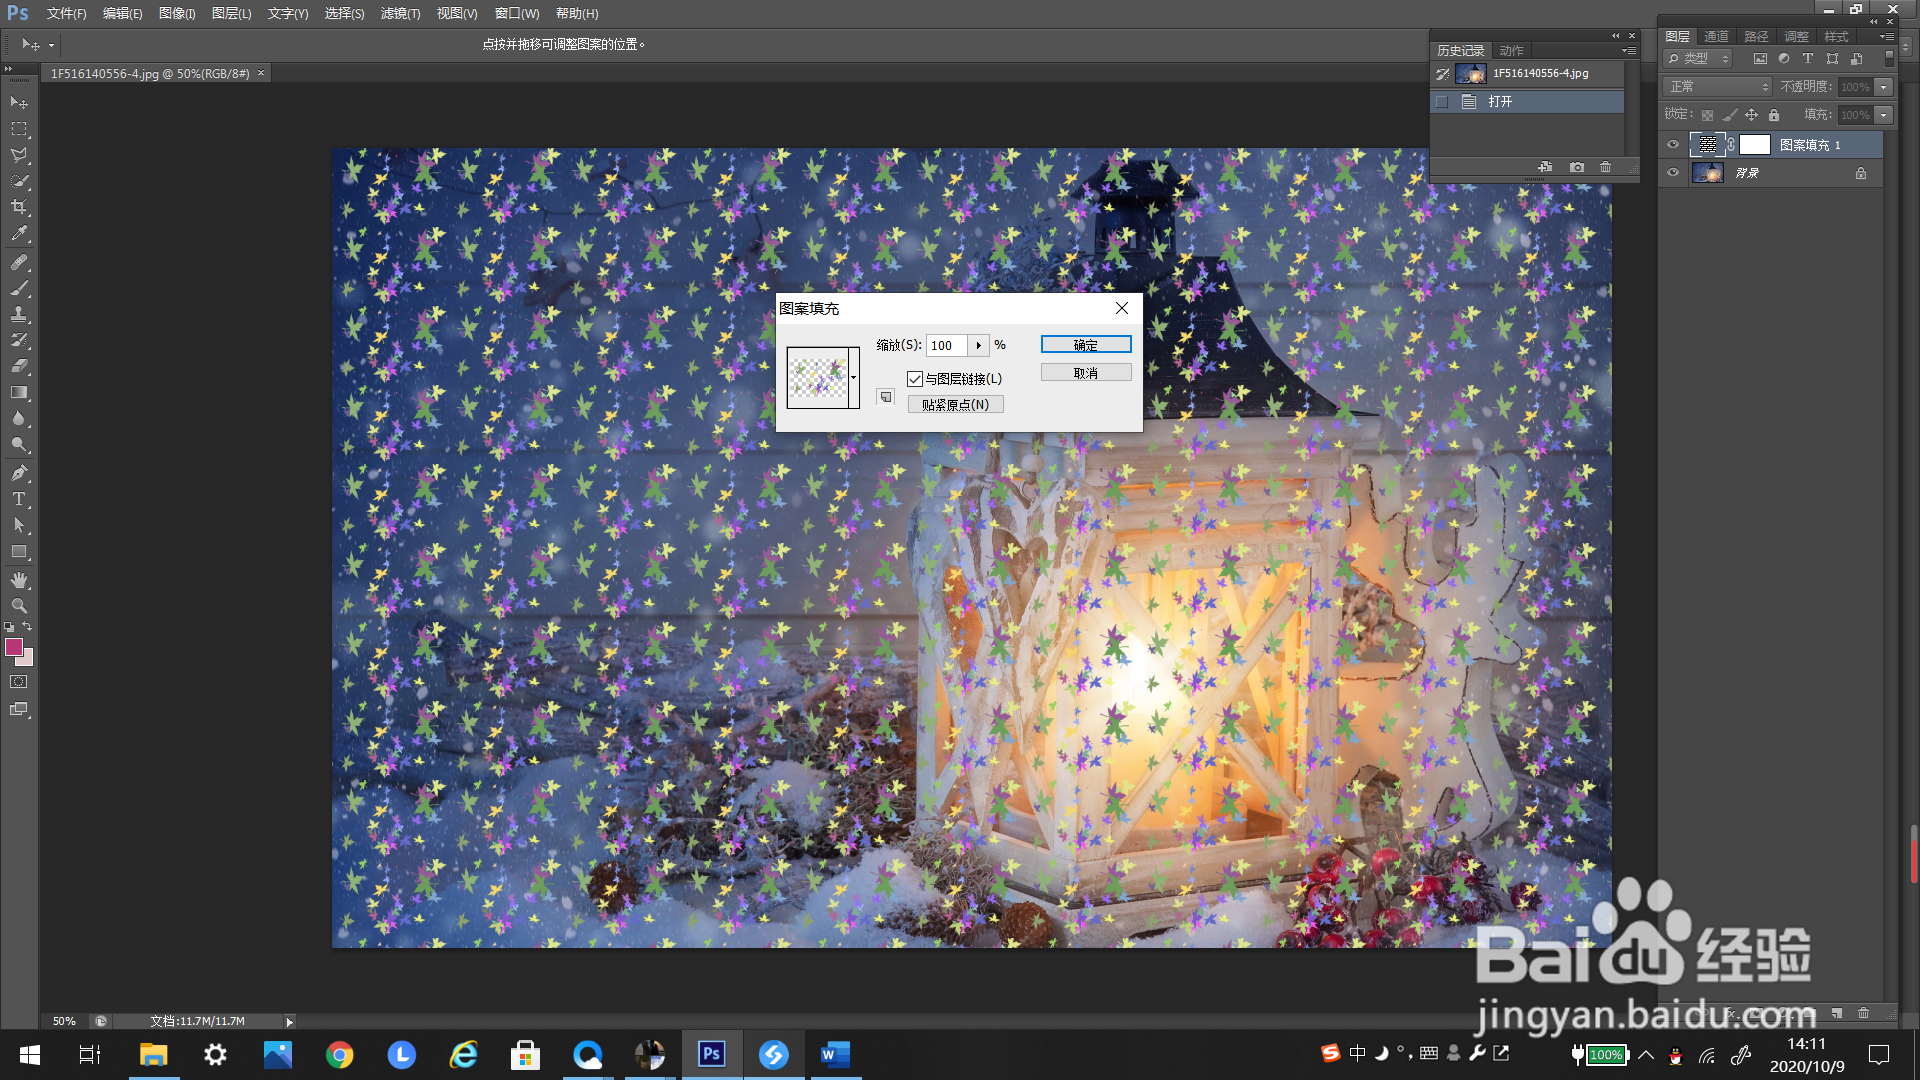Select the Eyedropper tool
This screenshot has height=1080, width=1920.
[x=19, y=234]
